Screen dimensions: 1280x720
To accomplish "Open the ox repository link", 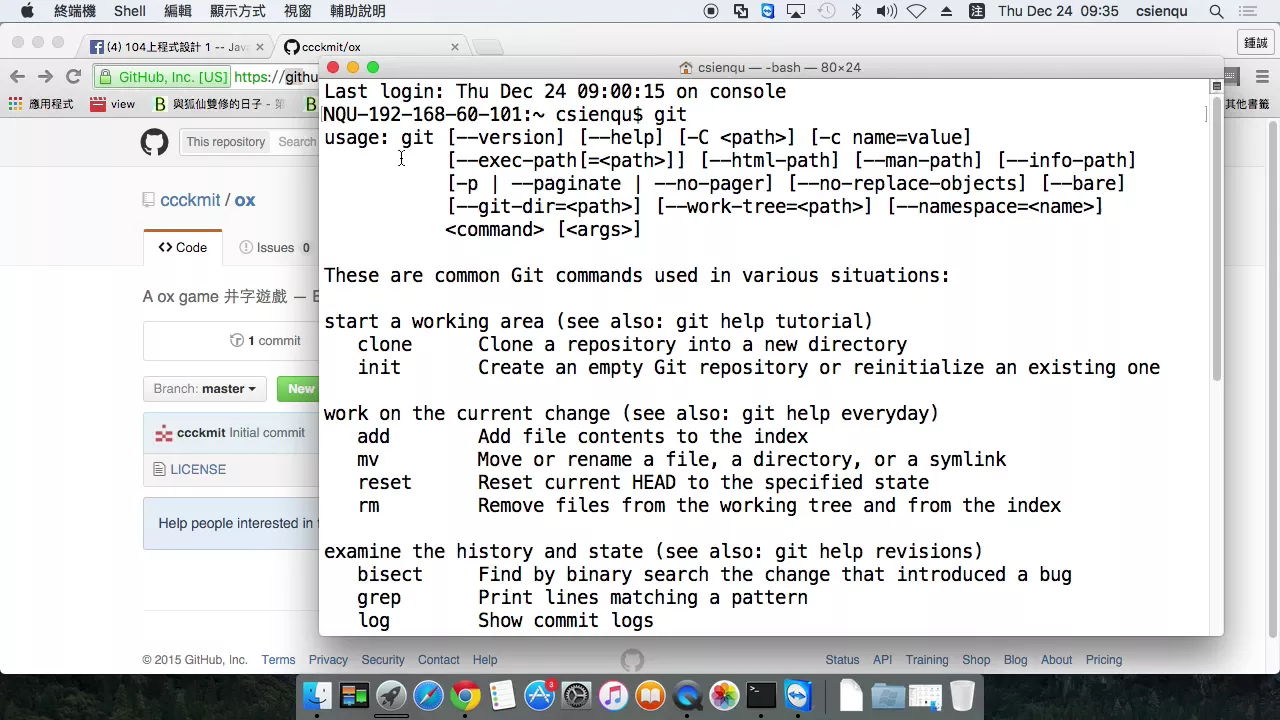I will pos(245,200).
